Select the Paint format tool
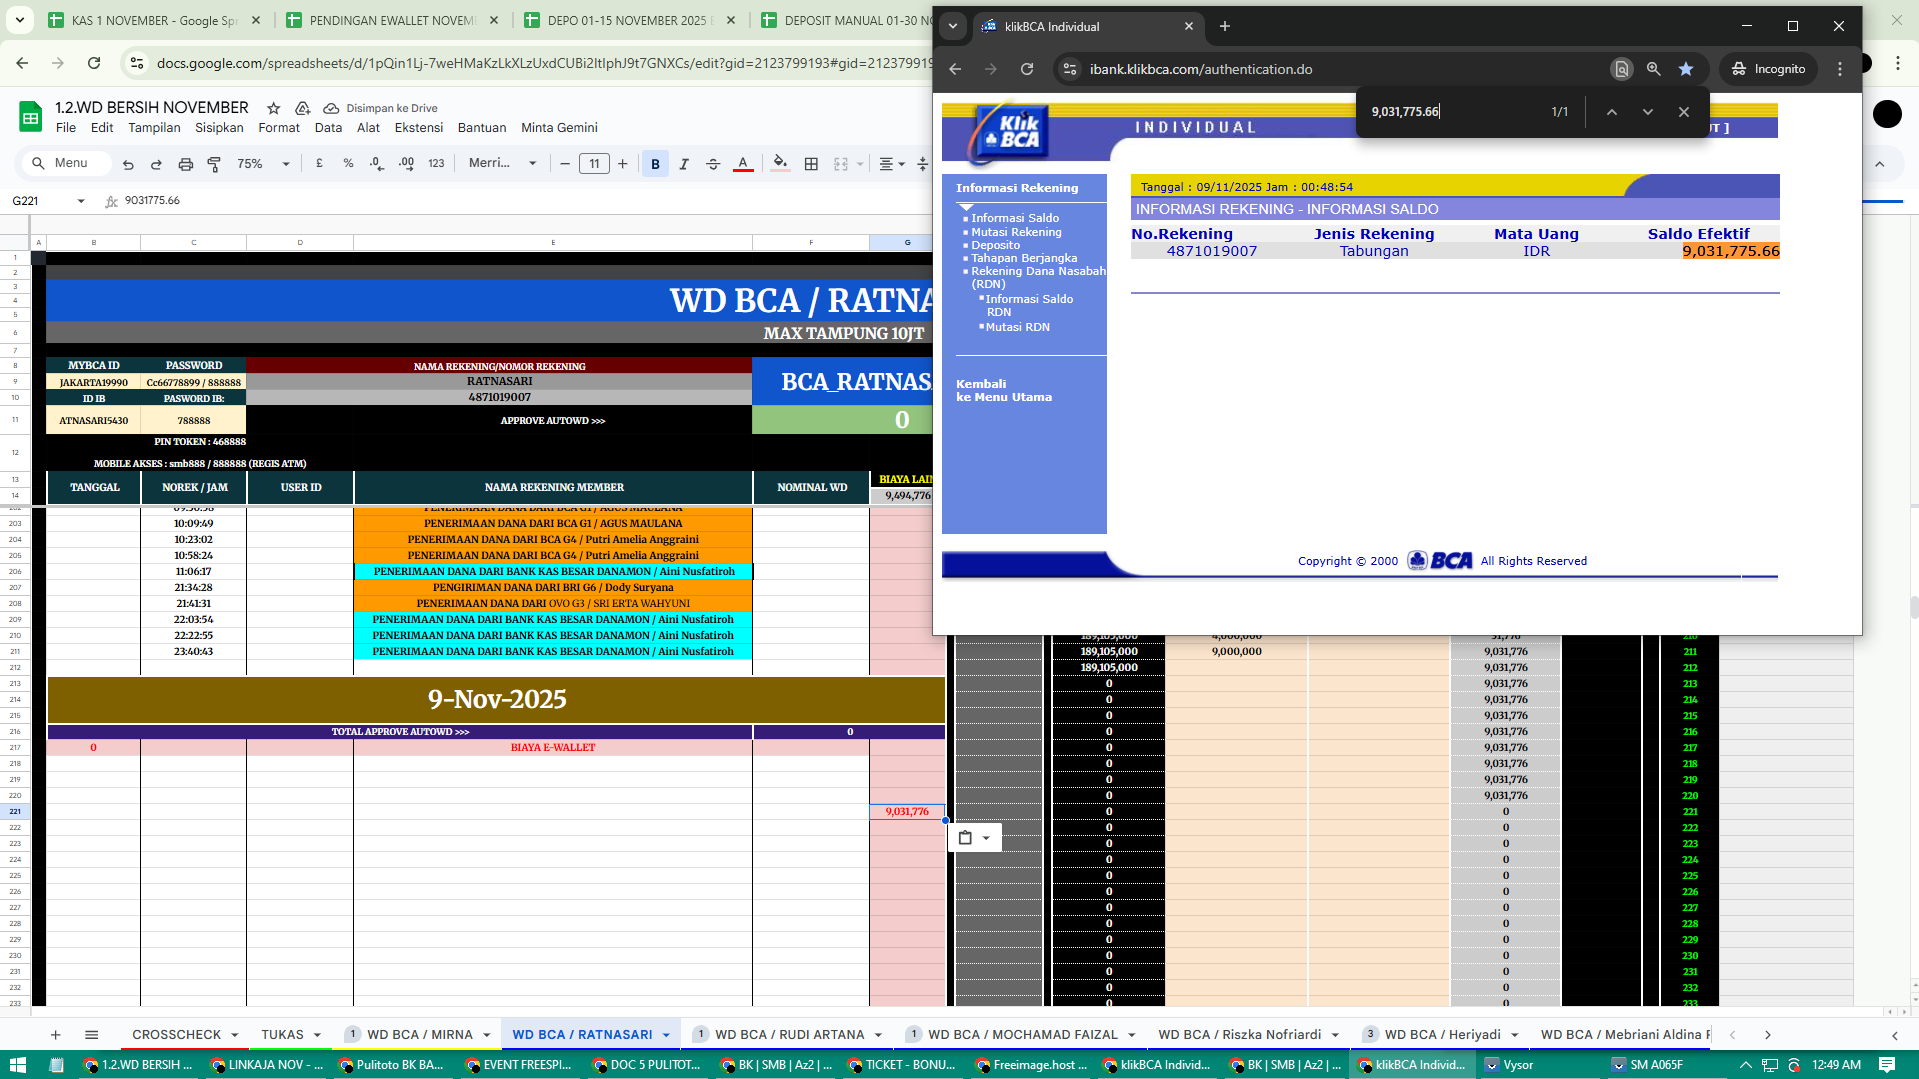 pyautogui.click(x=214, y=163)
